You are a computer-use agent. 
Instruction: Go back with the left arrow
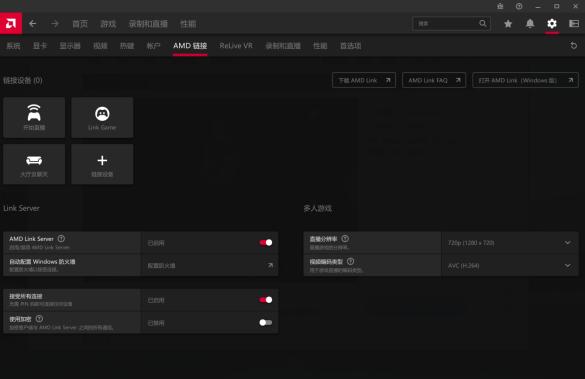coord(32,24)
